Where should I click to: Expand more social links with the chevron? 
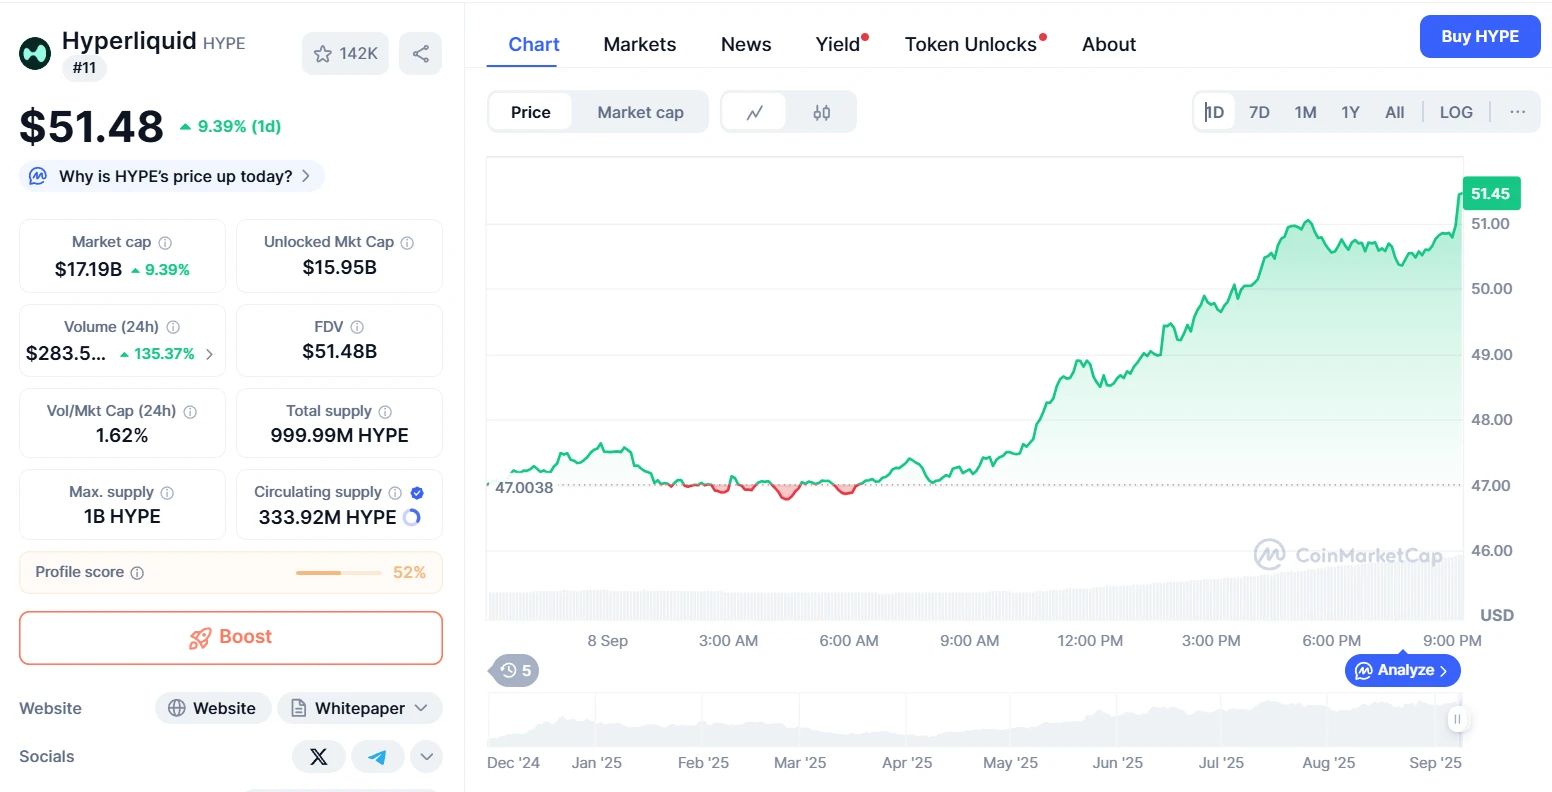426,757
